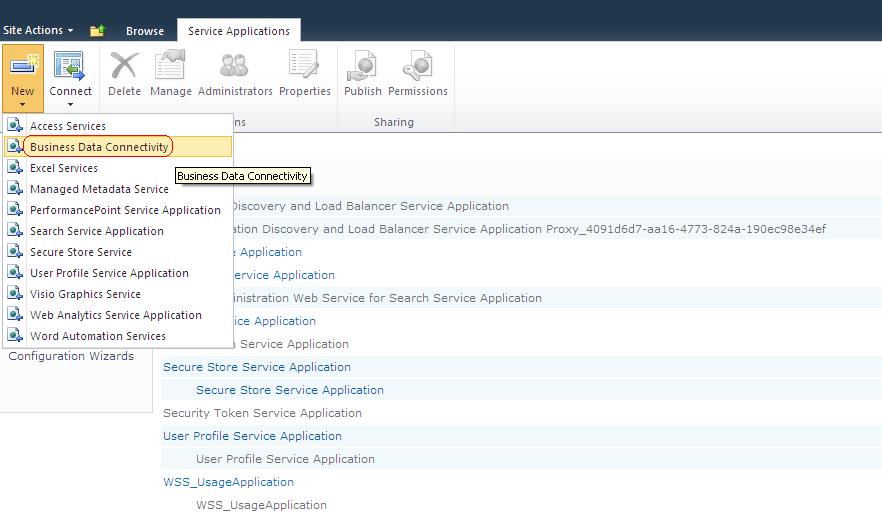Click the icon beside Excel Services
882x528 pixels.
15,167
